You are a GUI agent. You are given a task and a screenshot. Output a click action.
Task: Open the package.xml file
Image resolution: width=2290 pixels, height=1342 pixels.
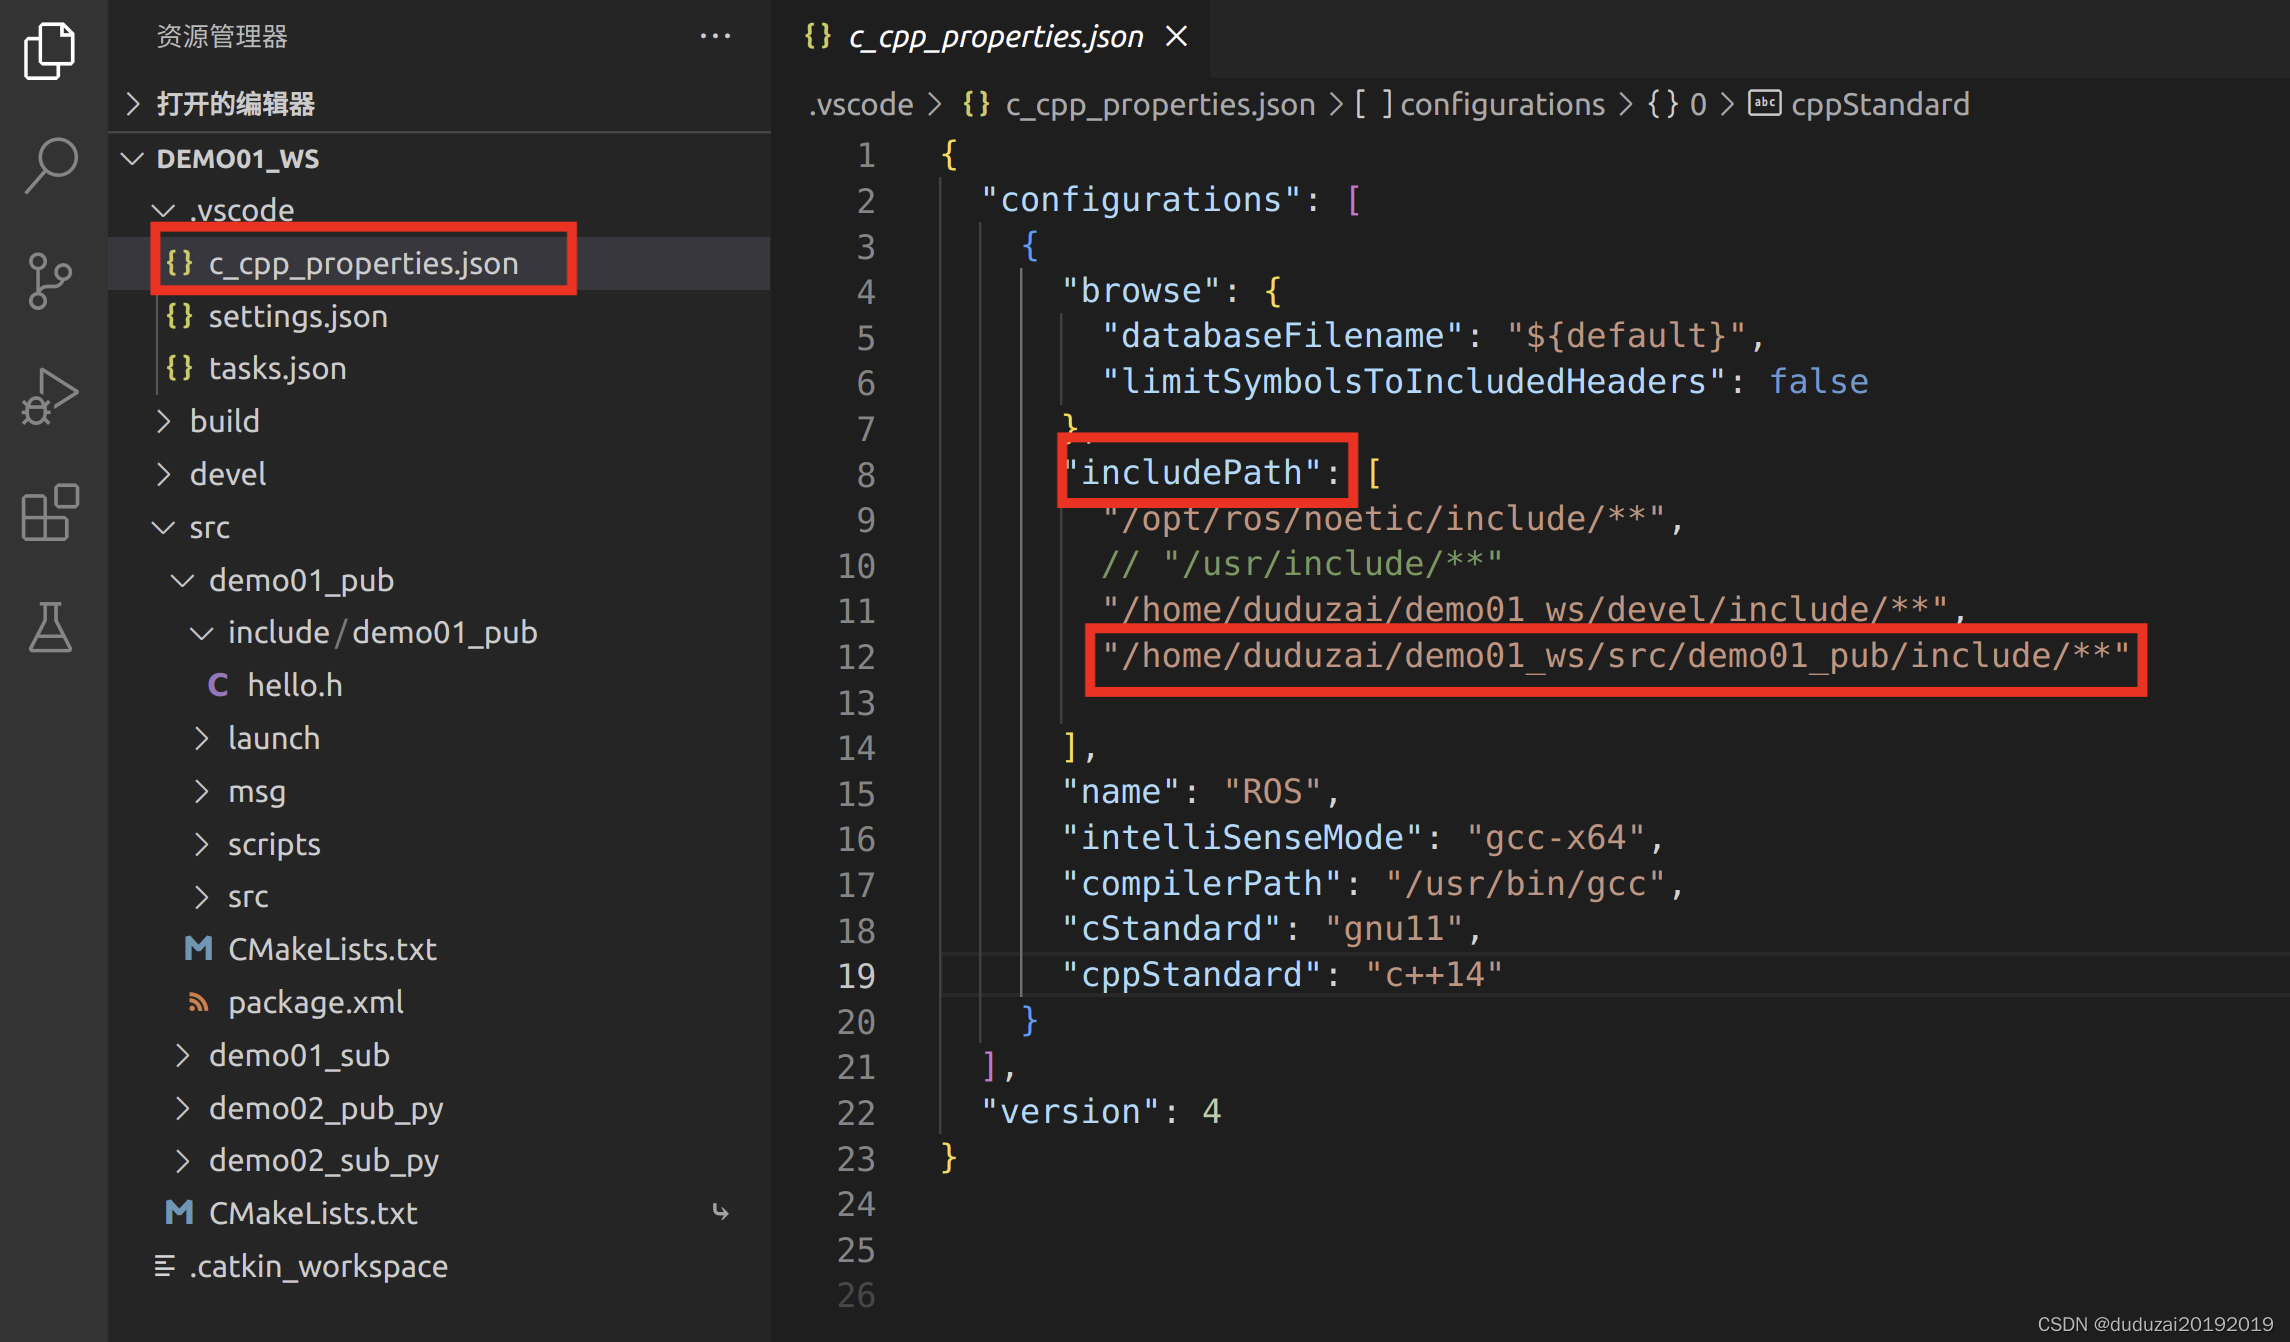439,1002
